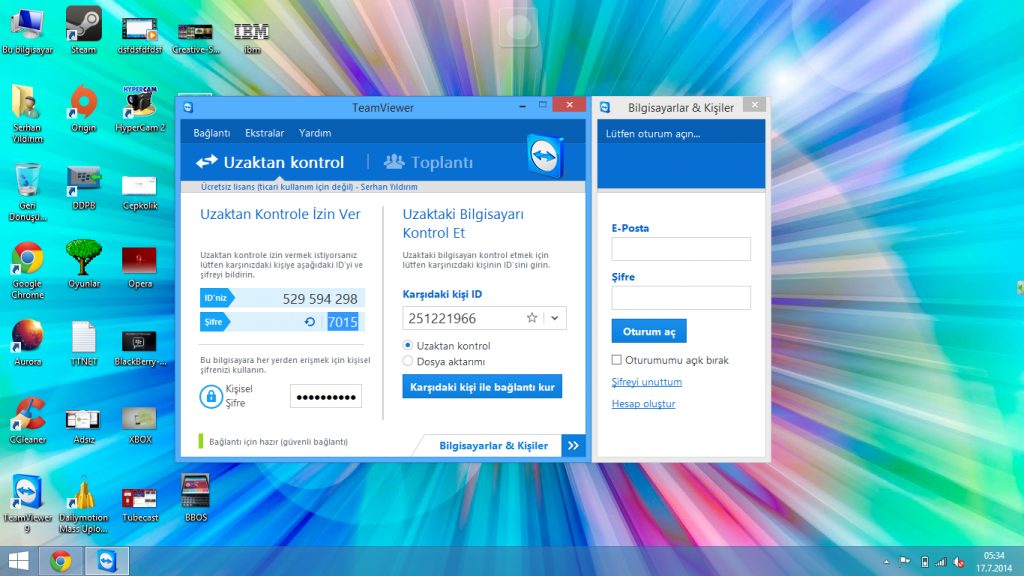Open the CCleaner desktop icon
This screenshot has width=1024, height=576.
point(27,415)
